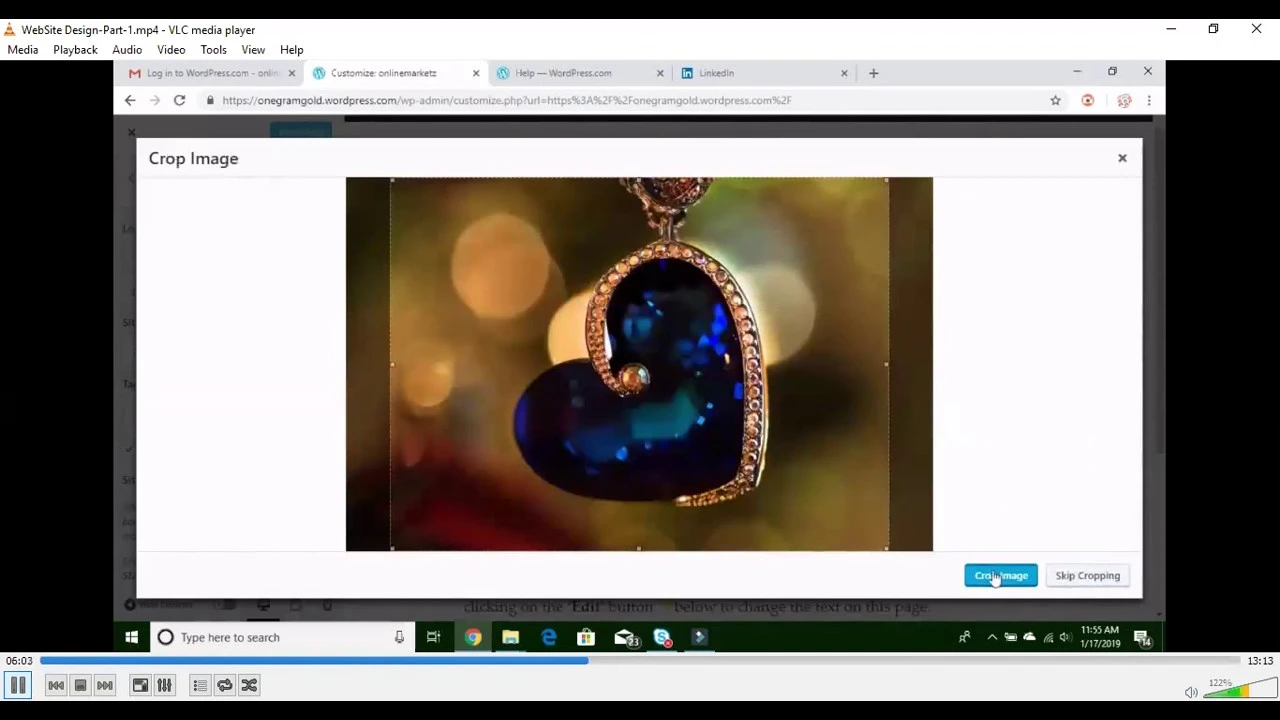The image size is (1280, 720).
Task: Stop playback in VLC
Action: click(x=80, y=685)
